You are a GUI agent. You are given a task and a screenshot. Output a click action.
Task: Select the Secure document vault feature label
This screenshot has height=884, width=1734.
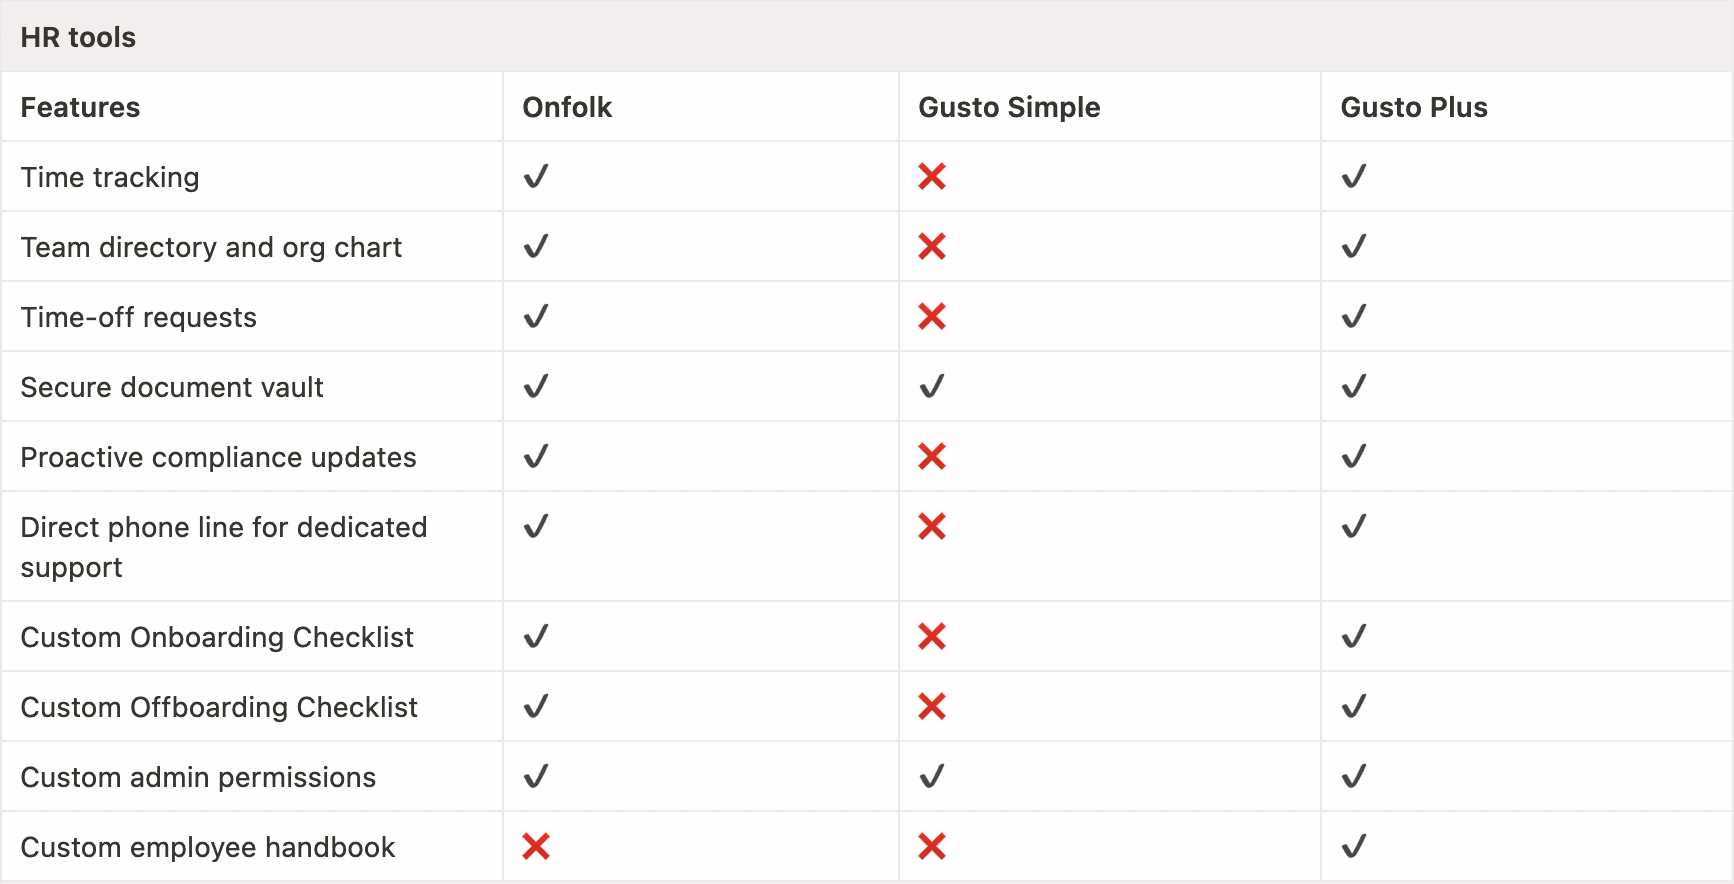pyautogui.click(x=172, y=387)
